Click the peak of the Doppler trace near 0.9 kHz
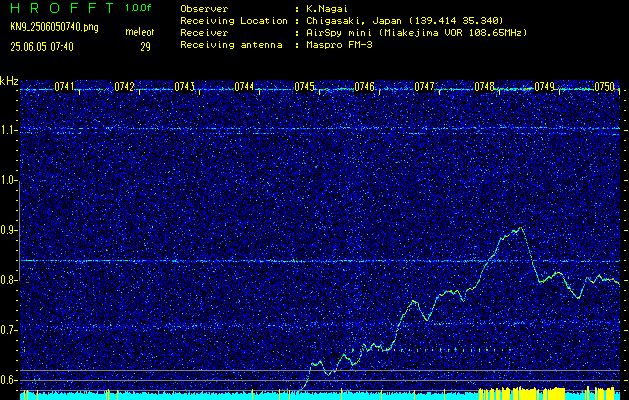The height and width of the screenshot is (400, 629). (520, 228)
